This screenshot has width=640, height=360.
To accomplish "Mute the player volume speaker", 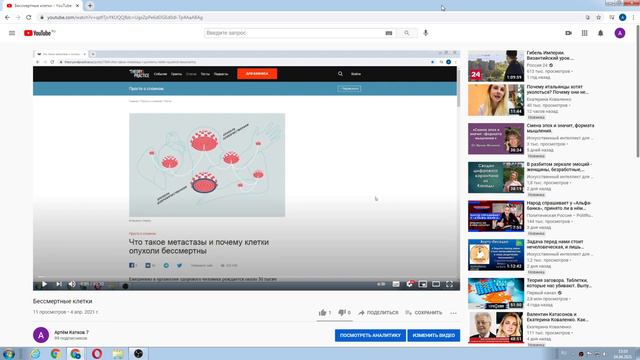I will pyautogui.click(x=72, y=284).
